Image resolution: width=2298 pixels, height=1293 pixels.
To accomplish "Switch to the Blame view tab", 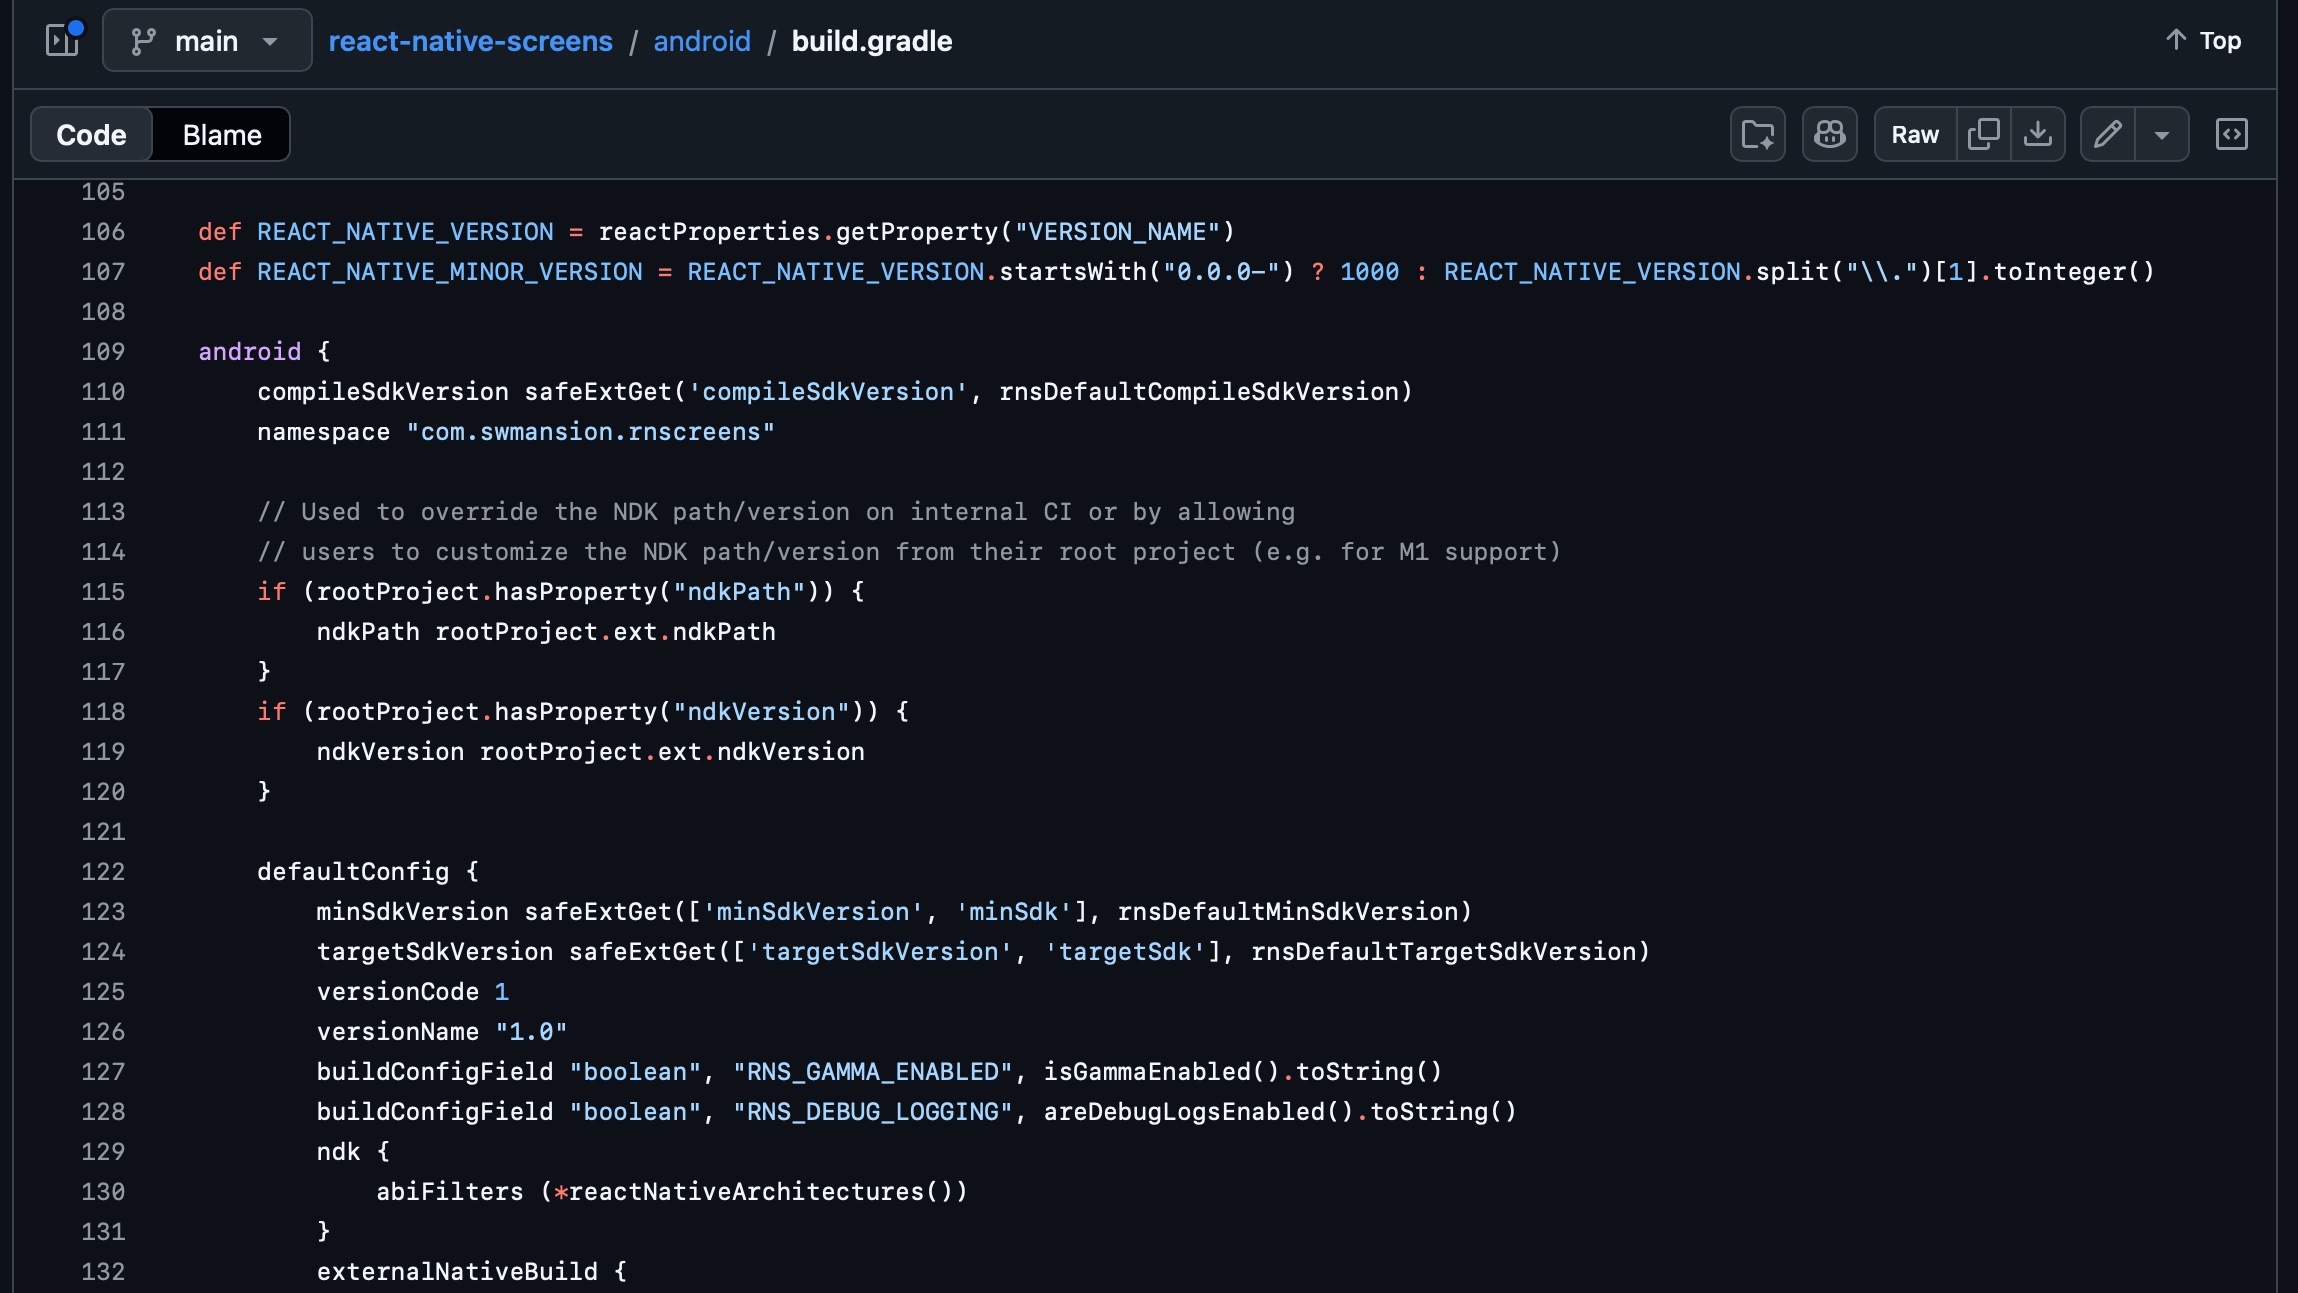I will pos(222,134).
